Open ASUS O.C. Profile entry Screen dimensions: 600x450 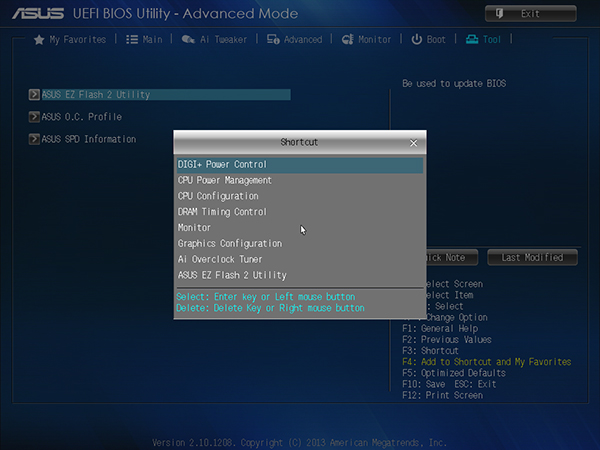click(x=82, y=117)
